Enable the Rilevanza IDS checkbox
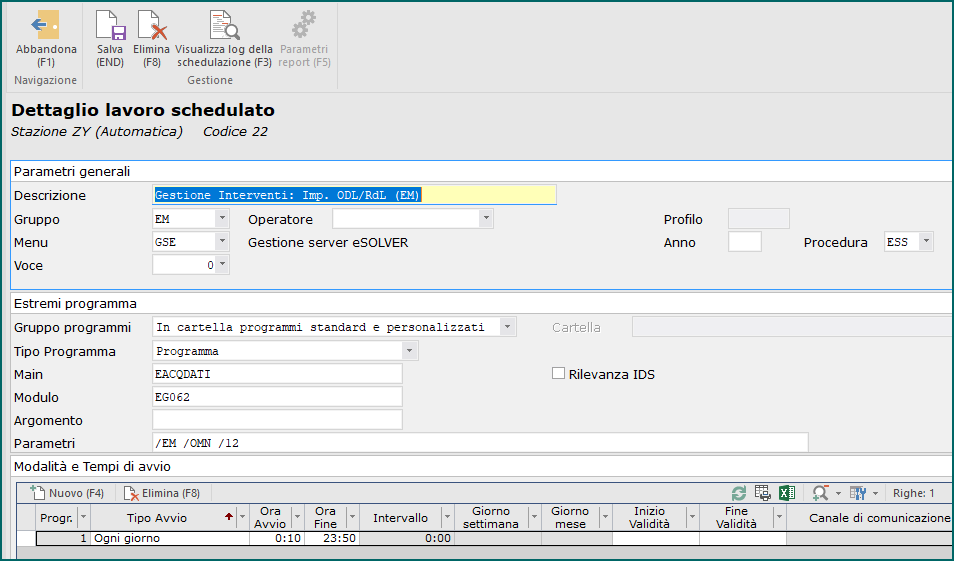This screenshot has width=954, height=561. pos(559,374)
